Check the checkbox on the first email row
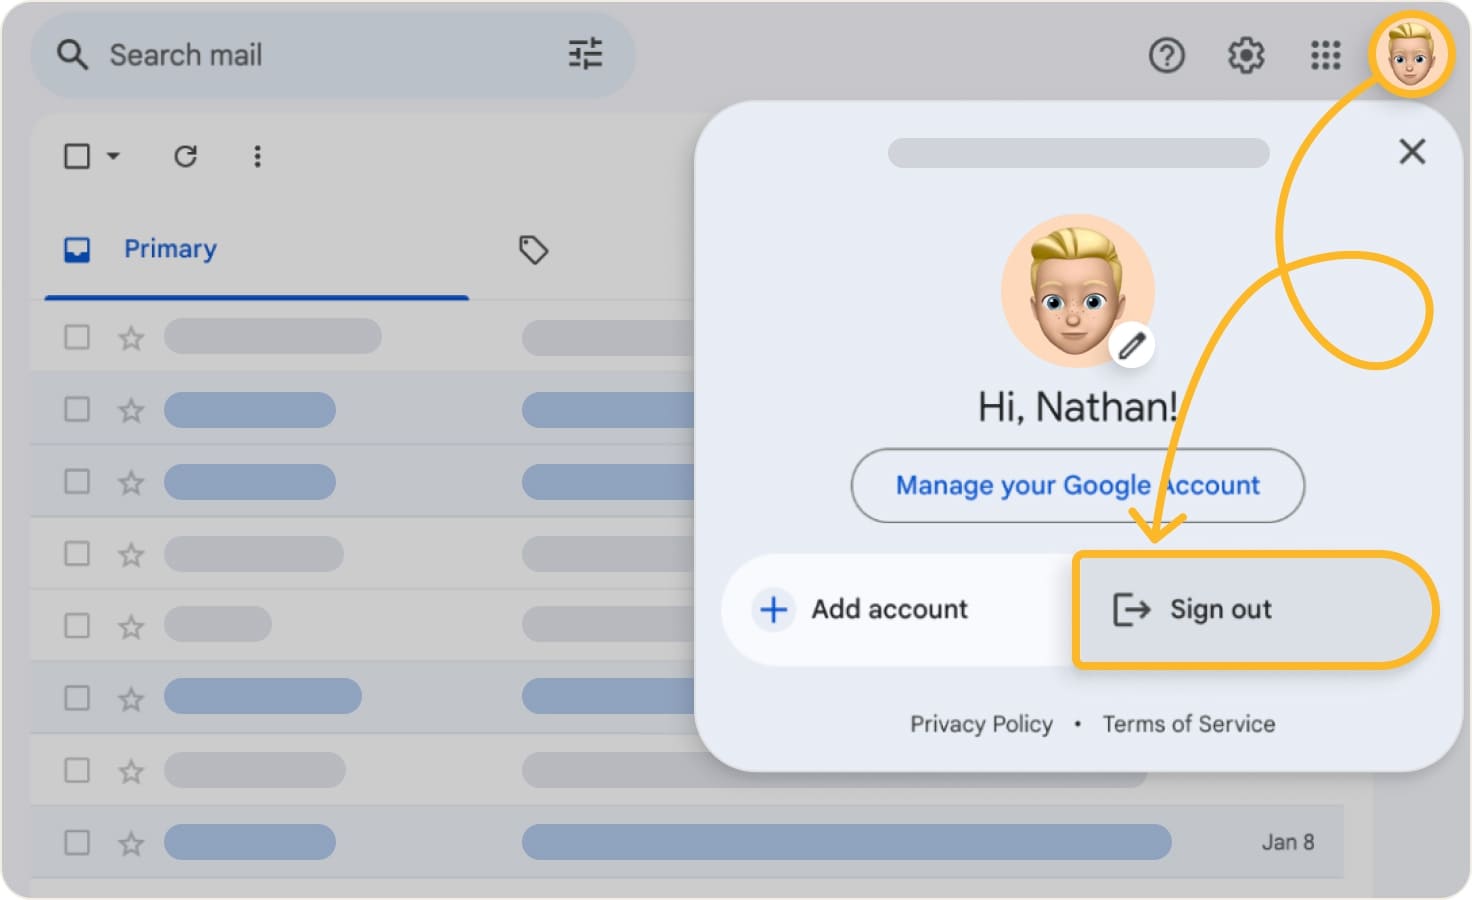This screenshot has height=900, width=1472. tap(77, 338)
